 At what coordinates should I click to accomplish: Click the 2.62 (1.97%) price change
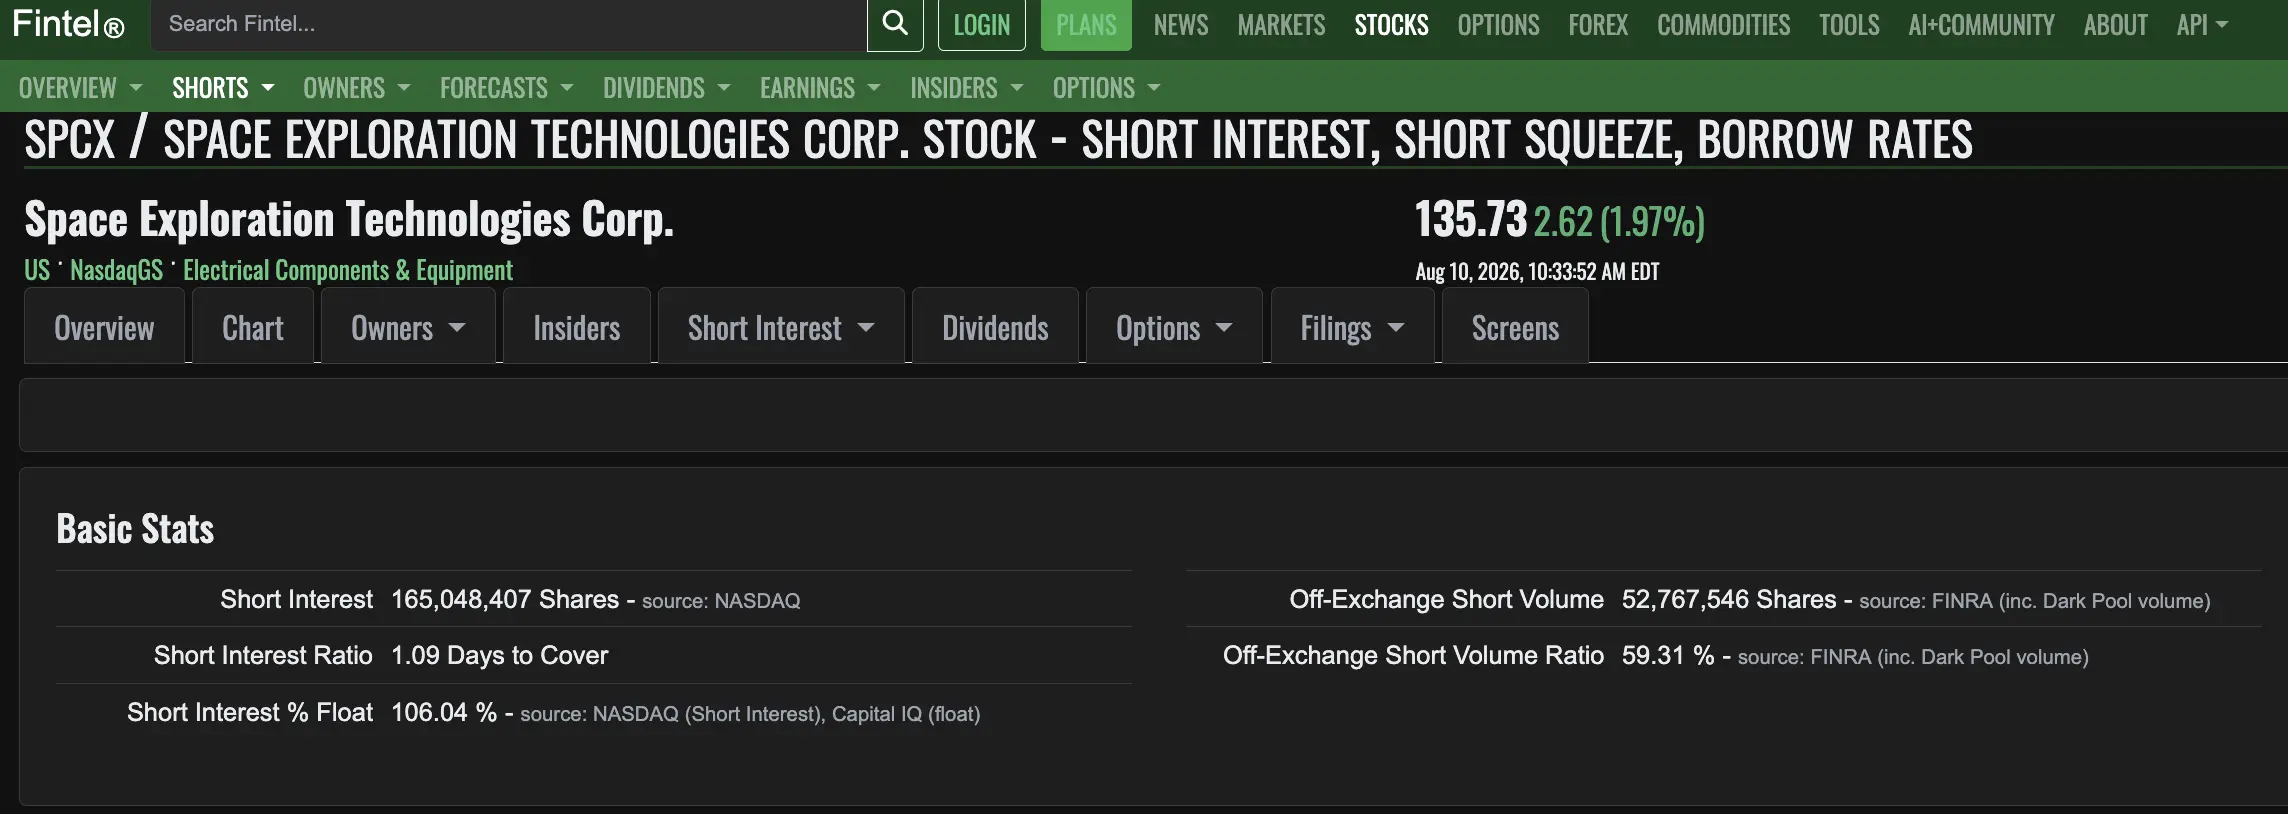click(1619, 222)
